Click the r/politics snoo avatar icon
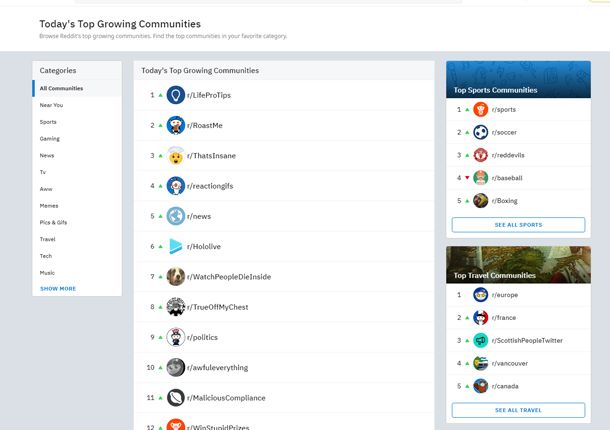The width and height of the screenshot is (610, 430). point(175,337)
